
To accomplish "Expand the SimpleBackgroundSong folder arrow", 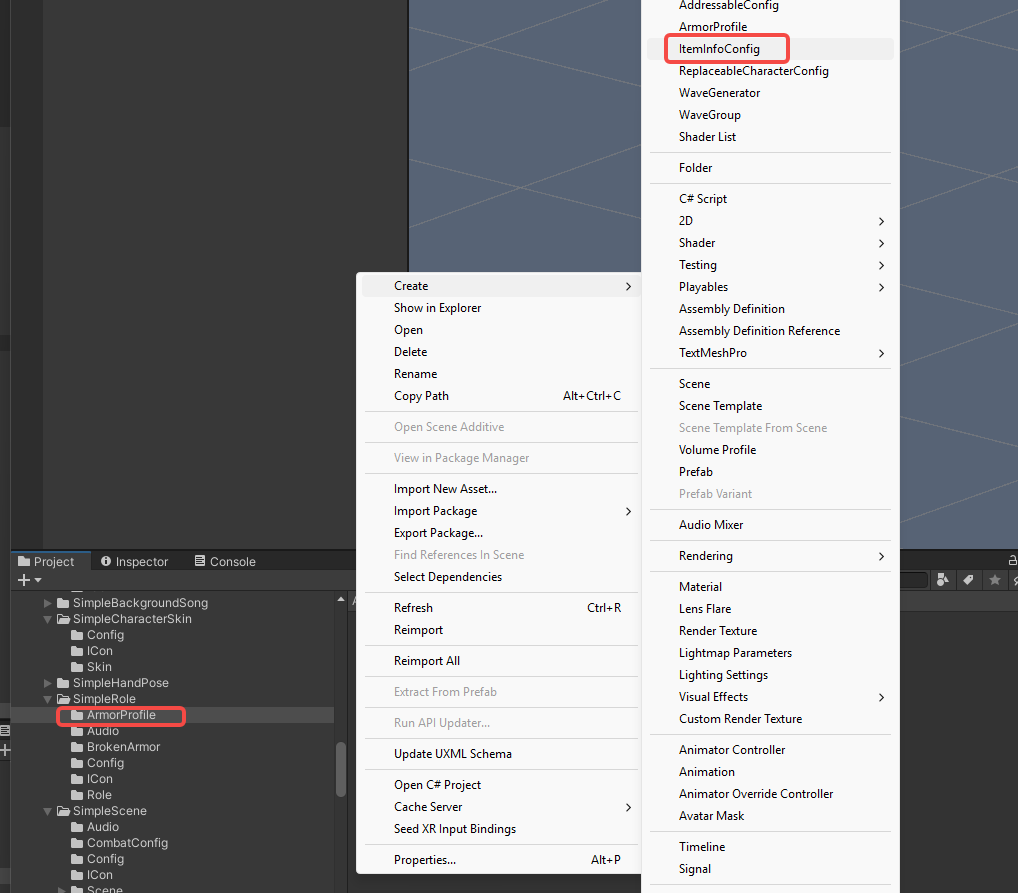I will (47, 603).
